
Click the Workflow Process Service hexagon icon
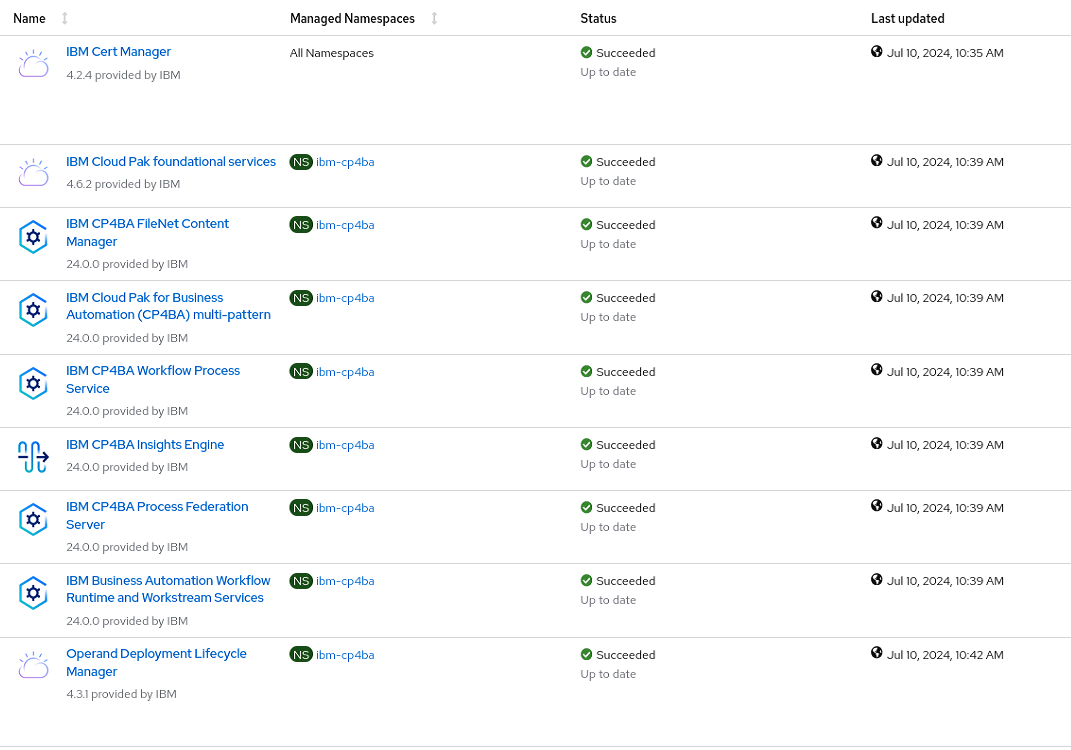[33, 383]
